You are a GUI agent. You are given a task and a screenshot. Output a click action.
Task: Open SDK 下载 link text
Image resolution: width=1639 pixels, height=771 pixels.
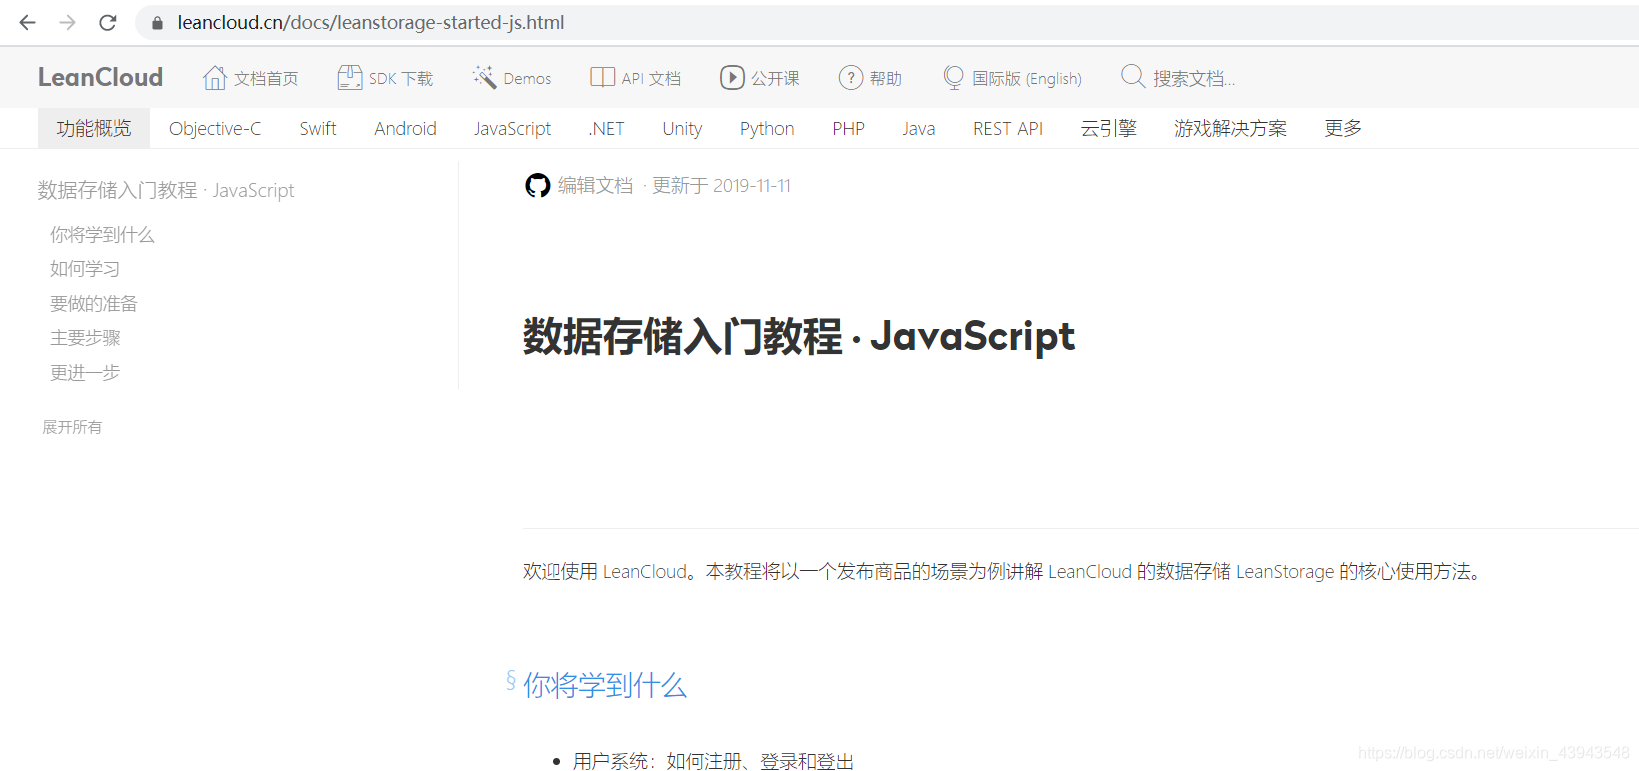pyautogui.click(x=401, y=79)
